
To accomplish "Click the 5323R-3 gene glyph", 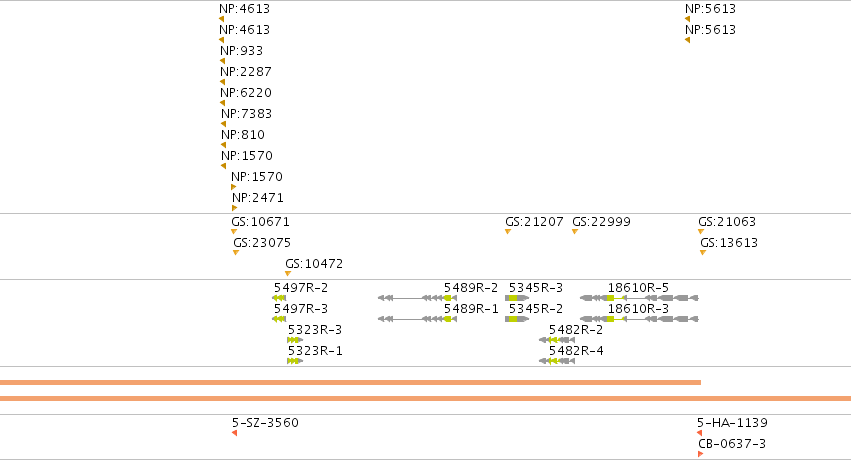I will pyautogui.click(x=295, y=340).
